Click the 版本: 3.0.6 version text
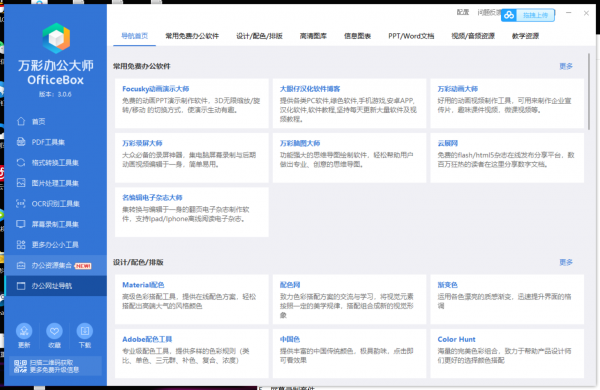Screen dimensions: 600x390 pyautogui.click(x=55, y=94)
